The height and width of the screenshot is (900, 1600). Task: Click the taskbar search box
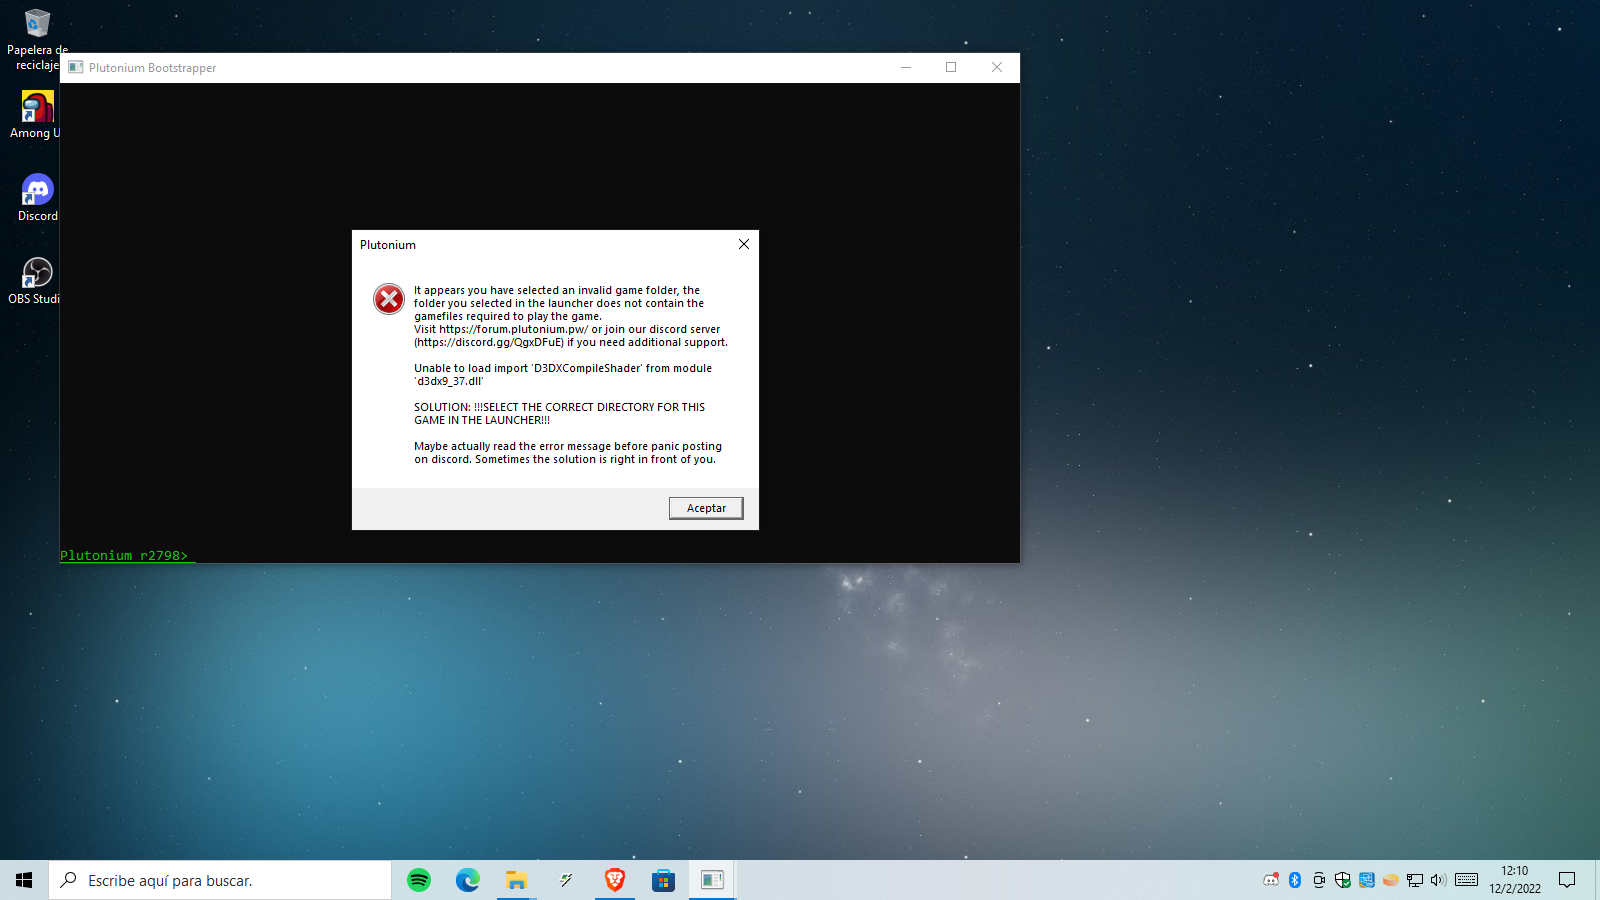coord(220,880)
